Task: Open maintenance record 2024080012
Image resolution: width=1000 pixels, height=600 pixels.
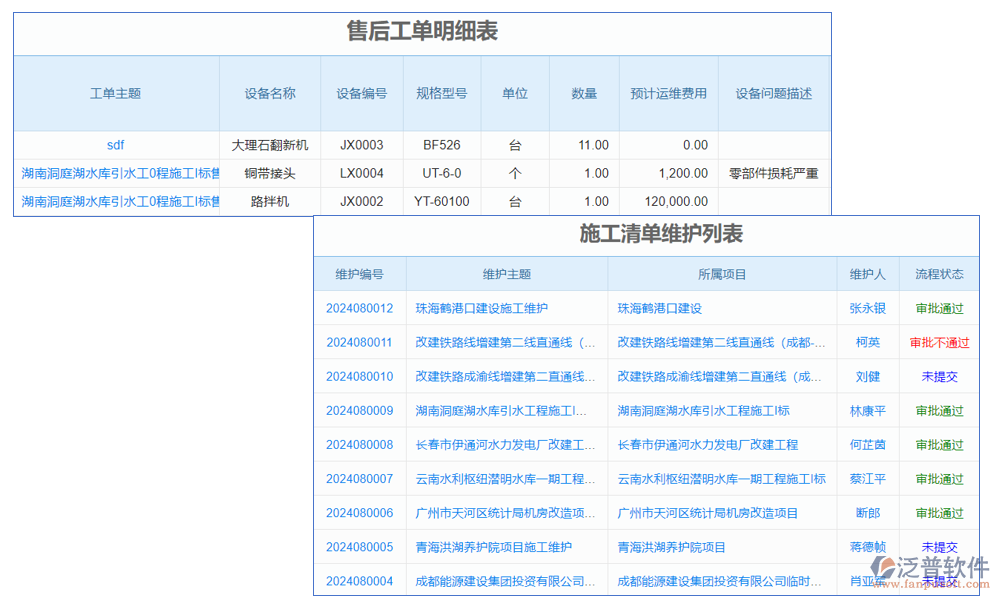Action: point(359,308)
